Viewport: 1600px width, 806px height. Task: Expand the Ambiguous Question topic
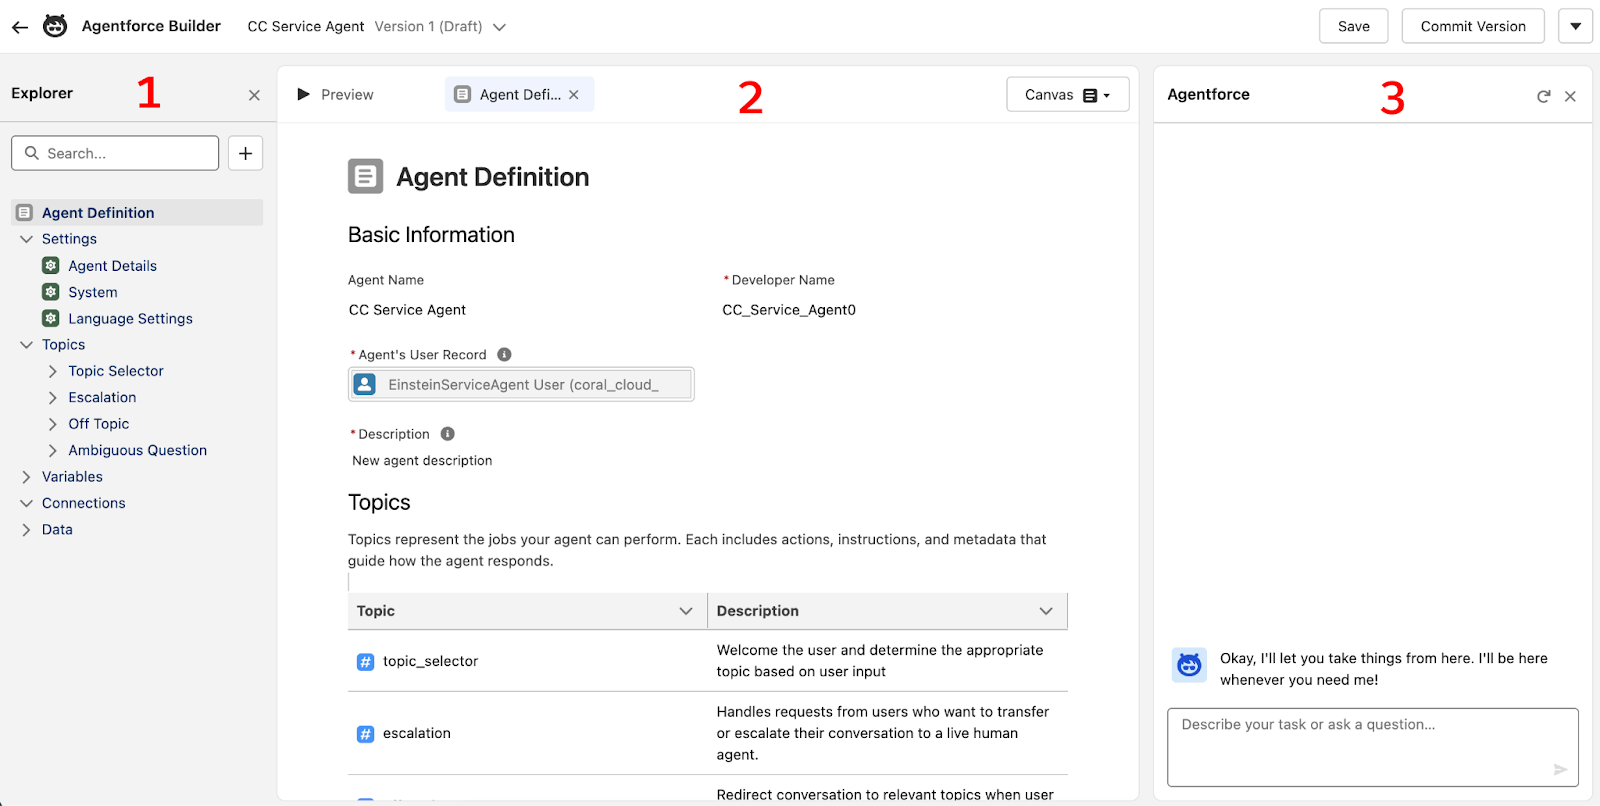(52, 450)
